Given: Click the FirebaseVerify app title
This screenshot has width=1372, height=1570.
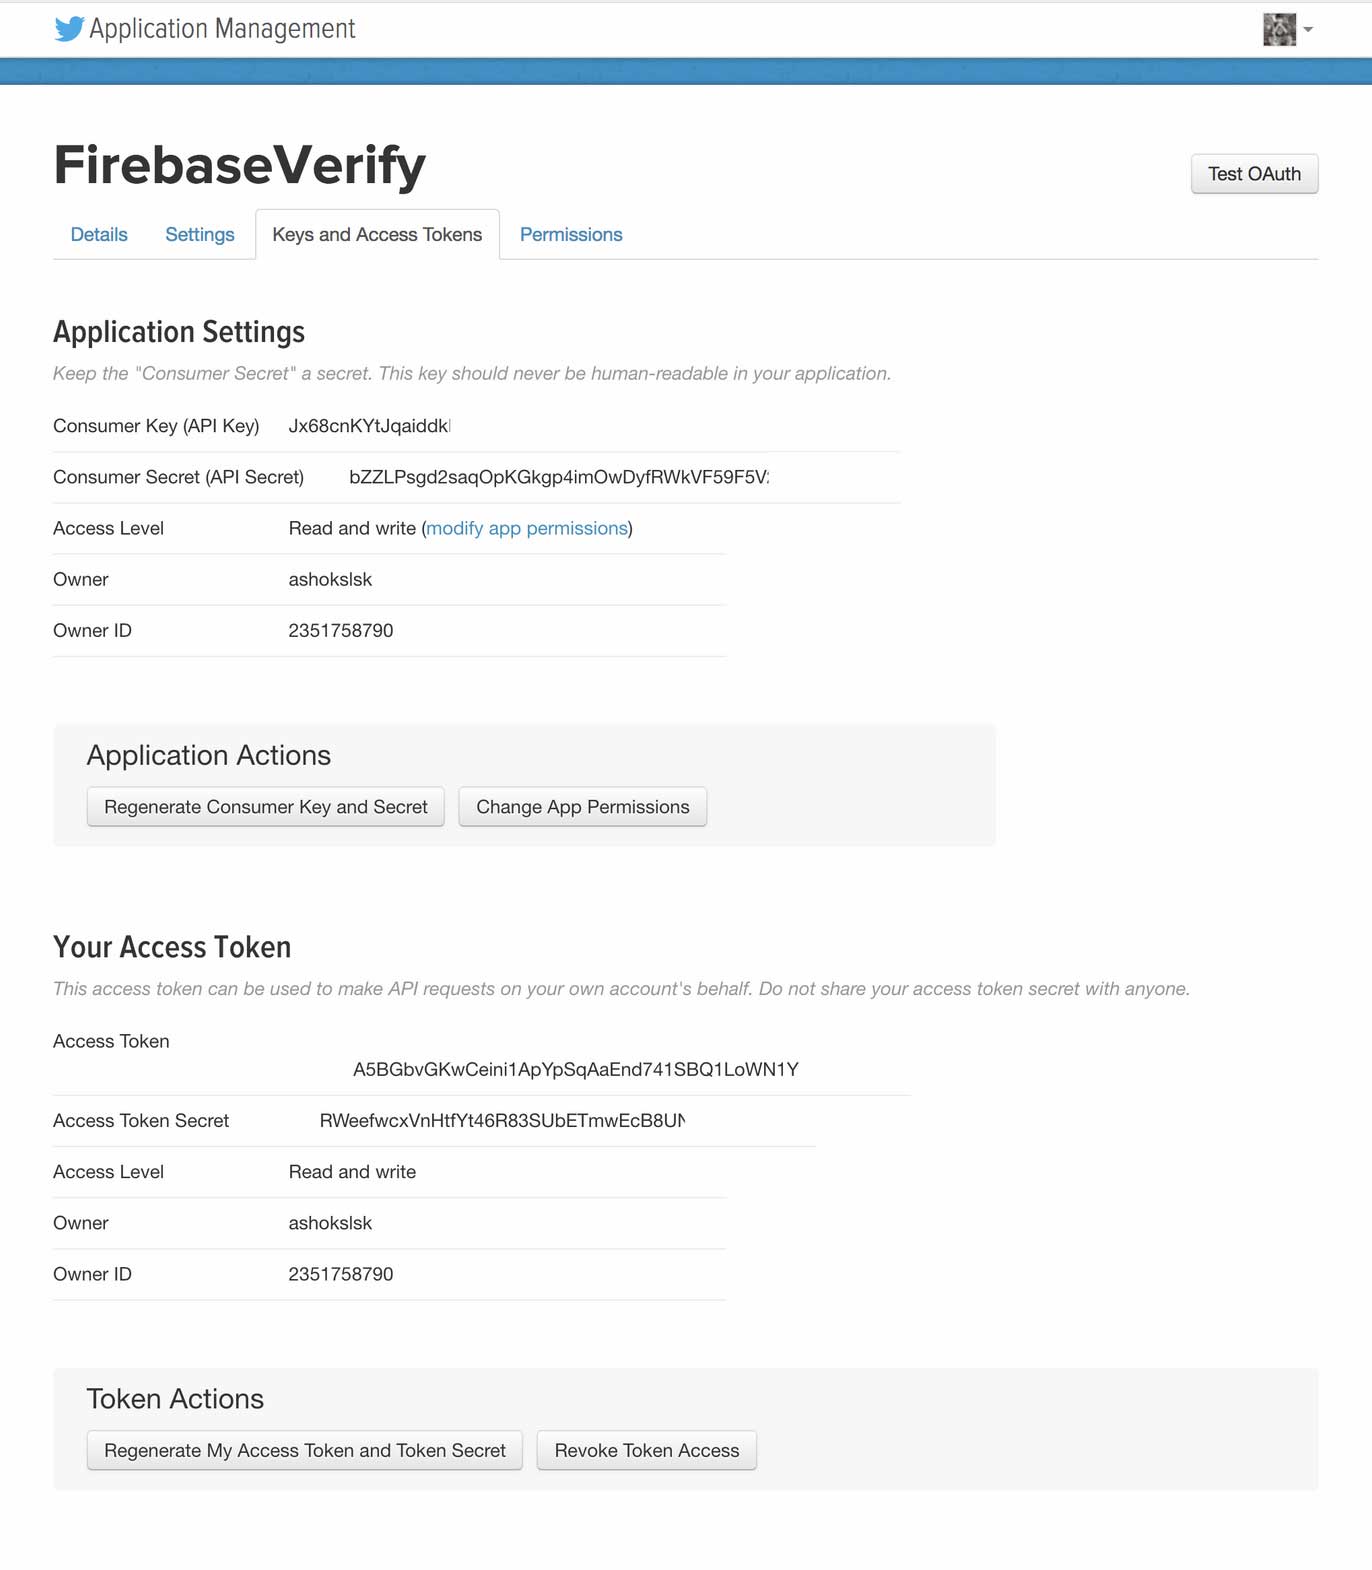Looking at the screenshot, I should click(x=240, y=165).
